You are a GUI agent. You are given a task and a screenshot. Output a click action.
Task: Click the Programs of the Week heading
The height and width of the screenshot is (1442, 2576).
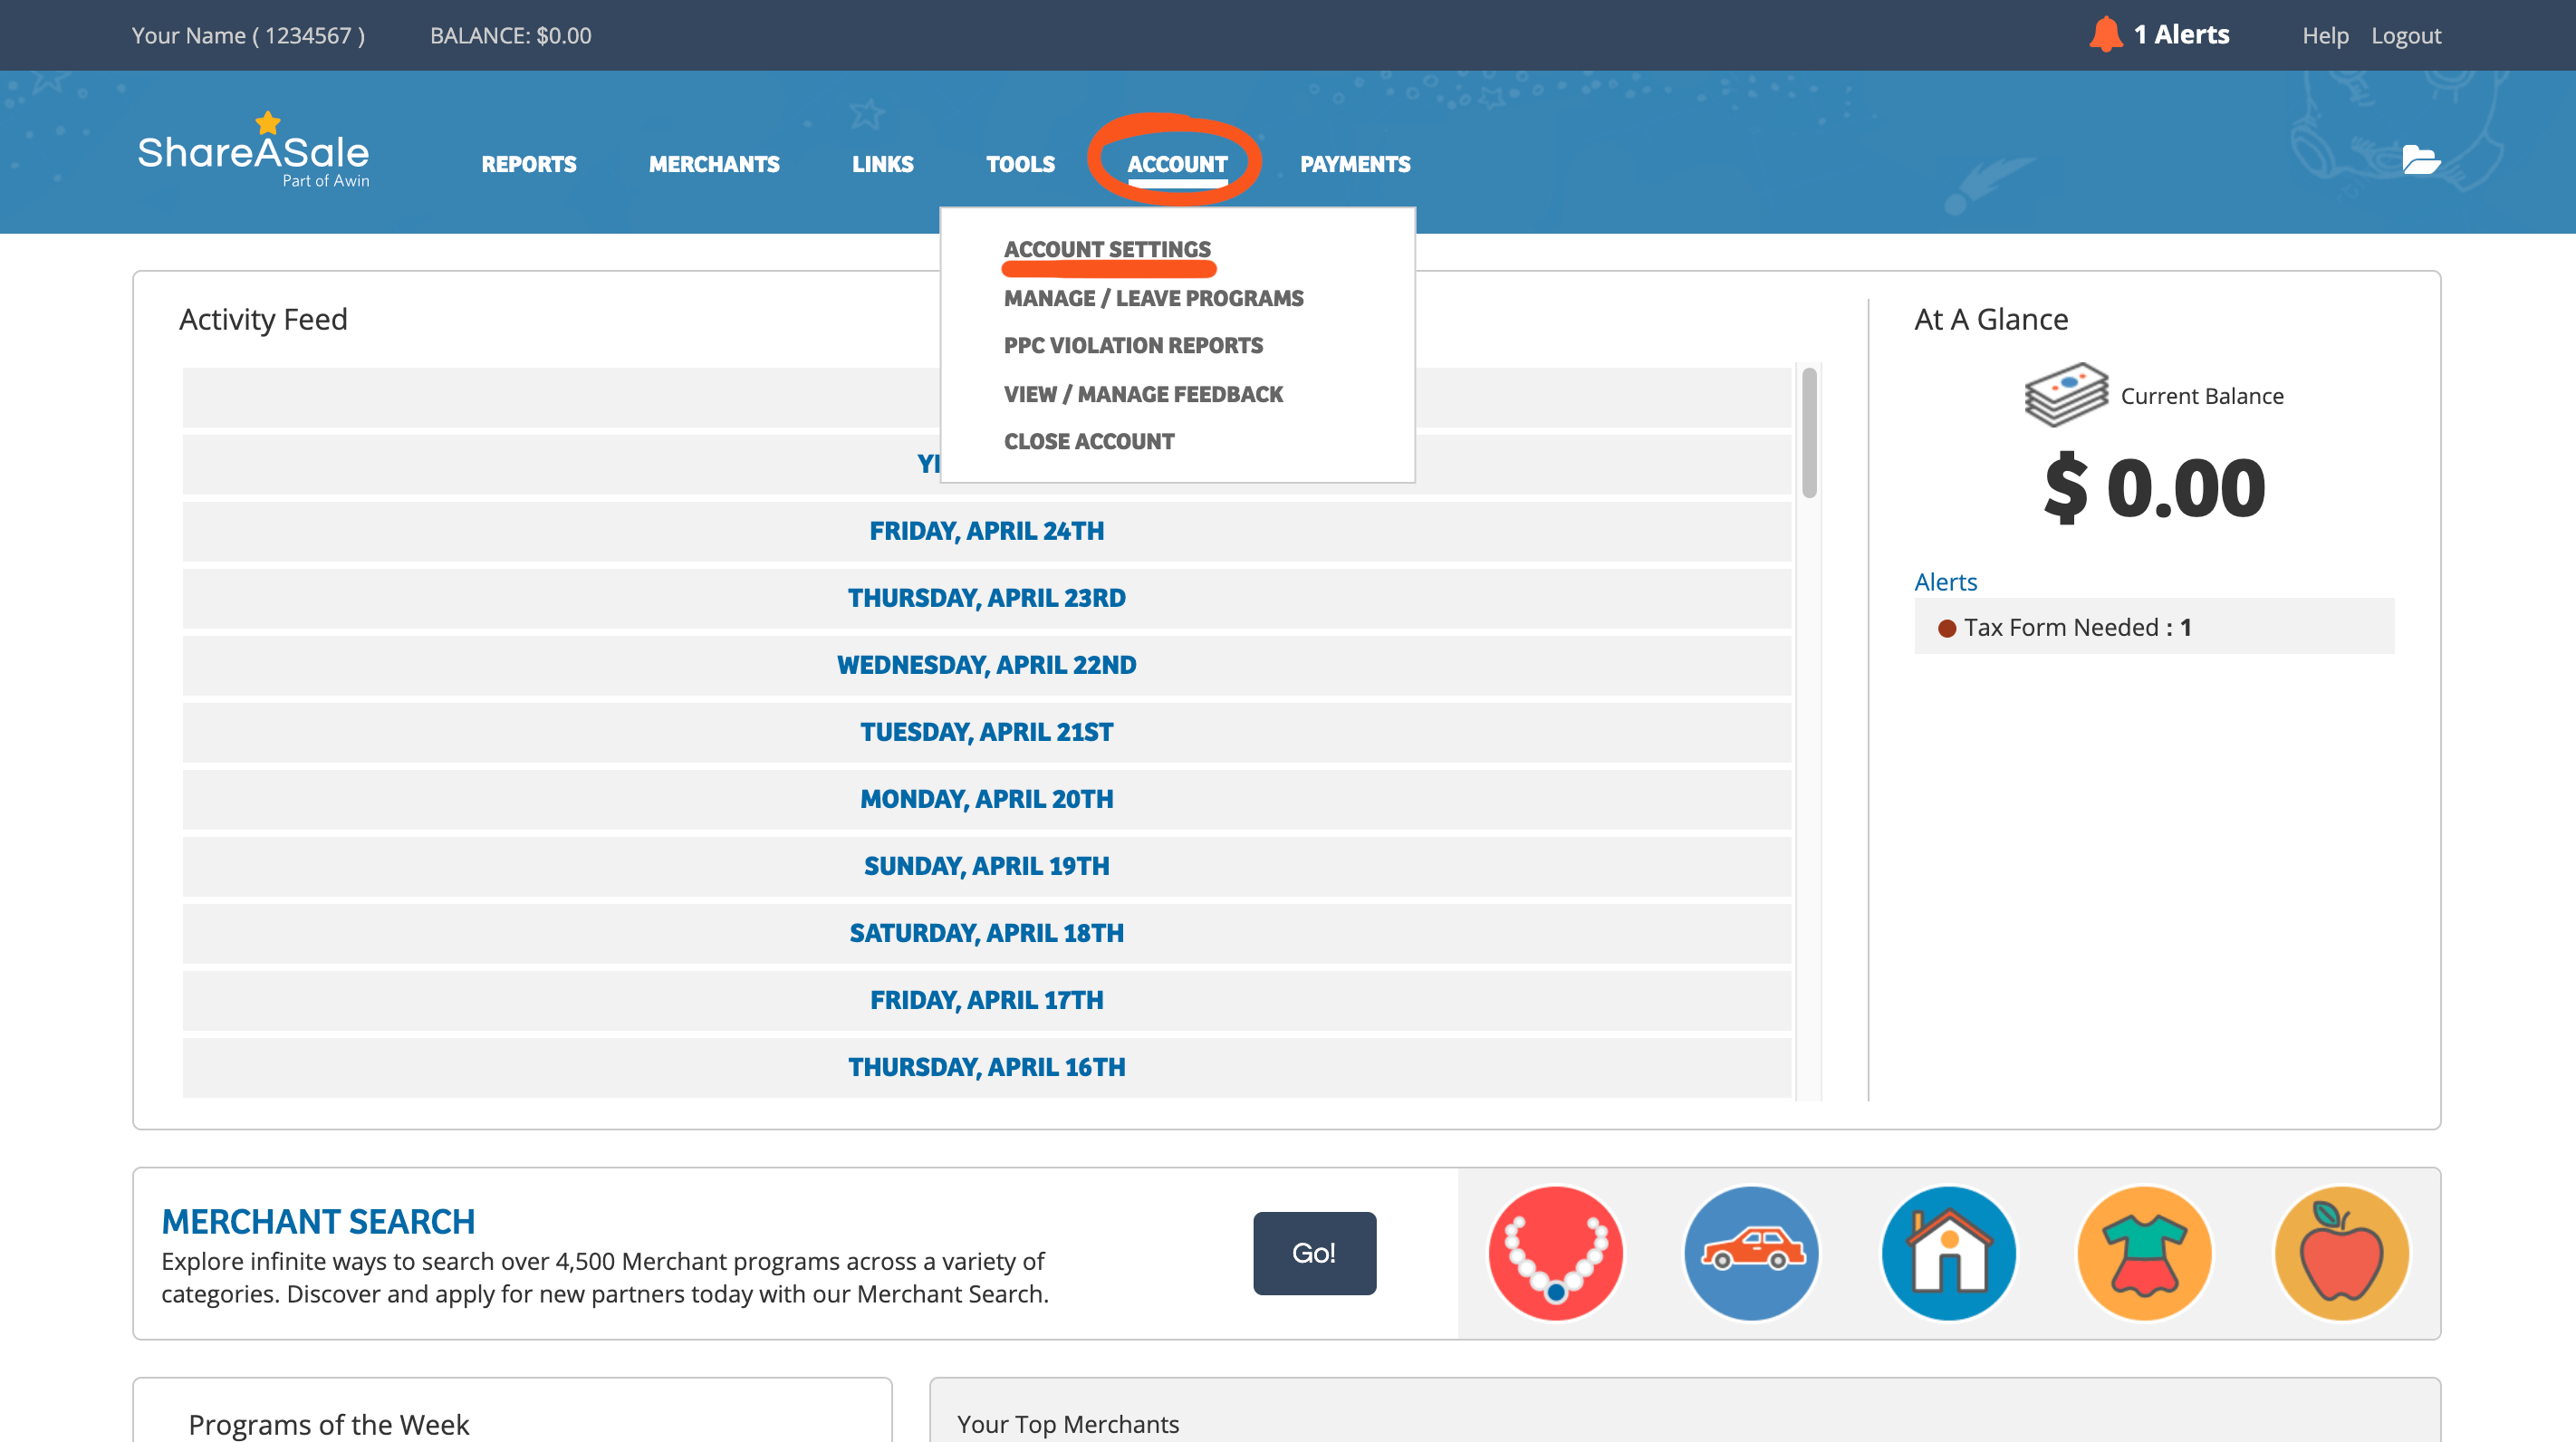[x=328, y=1424]
